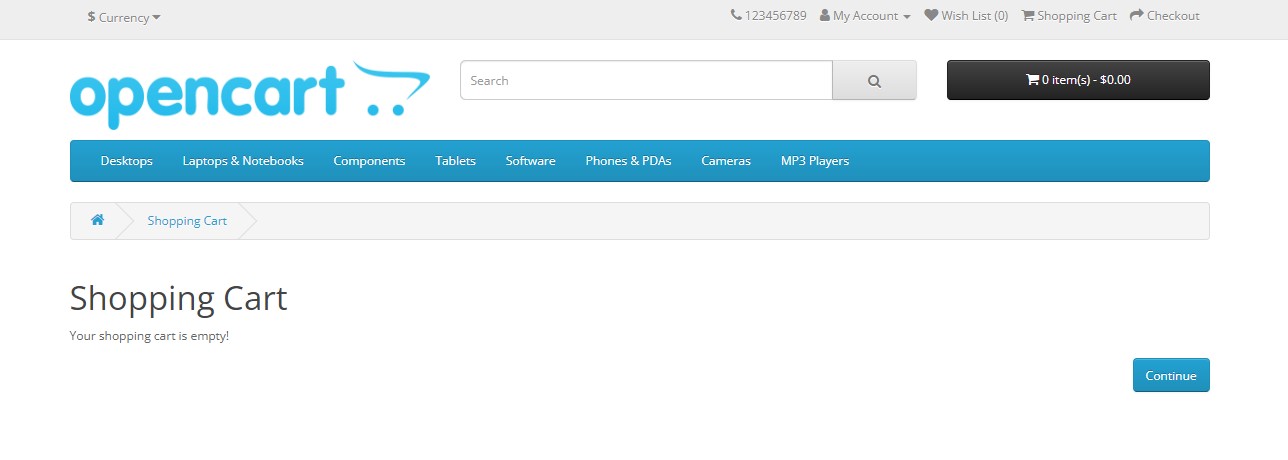This screenshot has height=460, width=1288.
Task: Click the OpenCart logo
Action: pyautogui.click(x=250, y=93)
